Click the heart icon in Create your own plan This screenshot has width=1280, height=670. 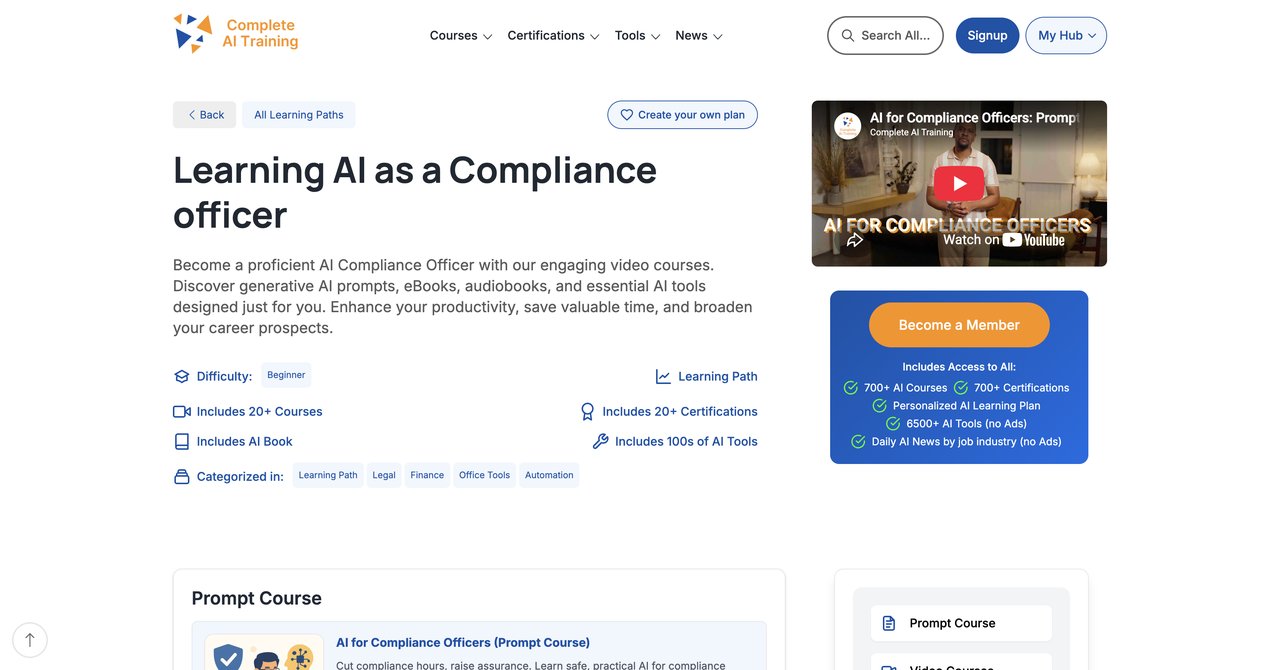[627, 115]
